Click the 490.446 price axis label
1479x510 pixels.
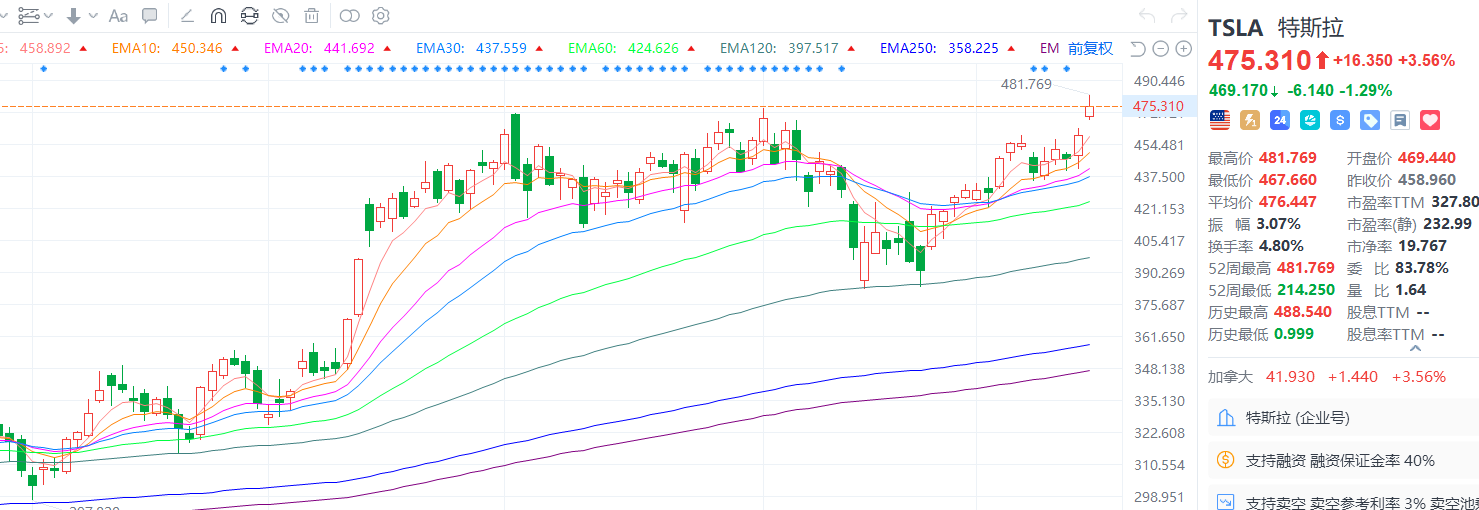coord(1159,81)
